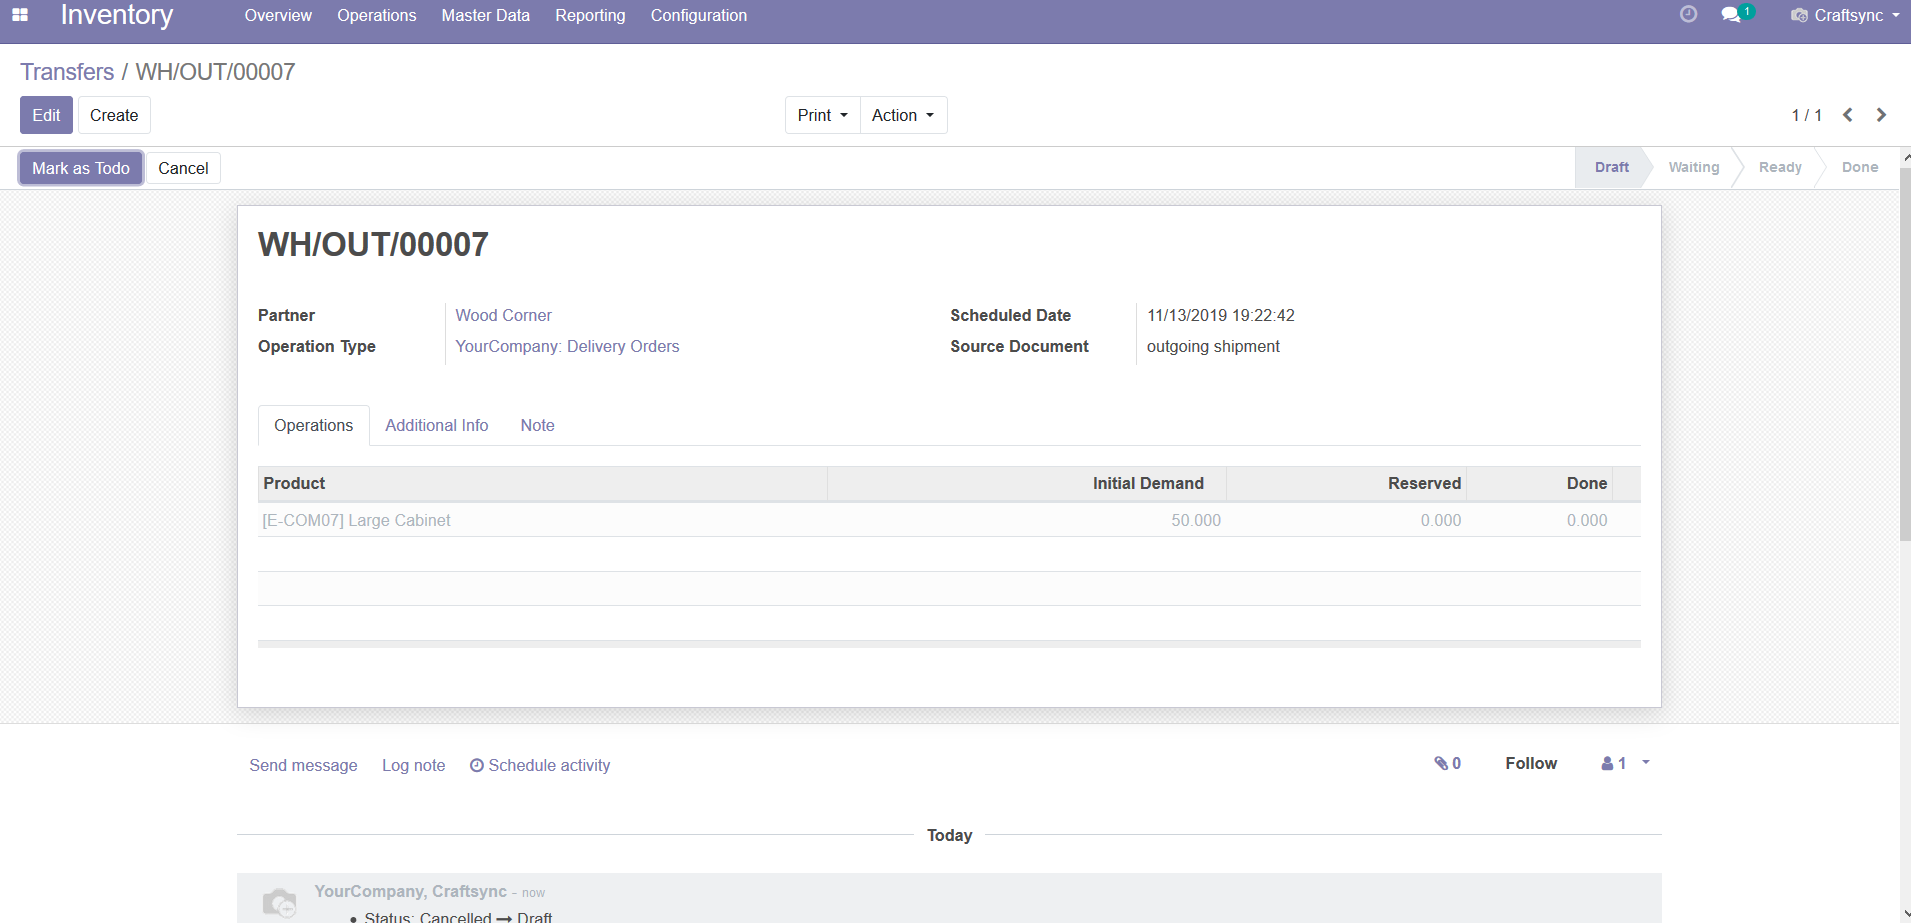
Task: Open the conversations chat bubble icon
Action: click(1731, 15)
